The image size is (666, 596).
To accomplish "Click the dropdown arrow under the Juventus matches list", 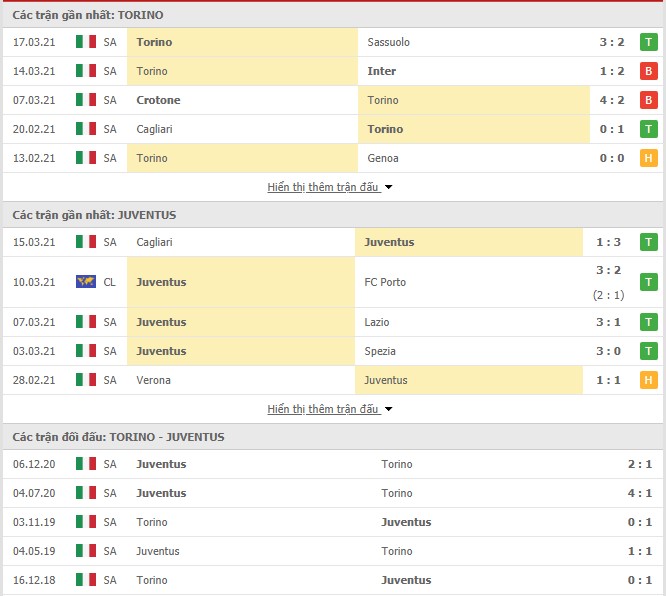I will click(x=388, y=410).
